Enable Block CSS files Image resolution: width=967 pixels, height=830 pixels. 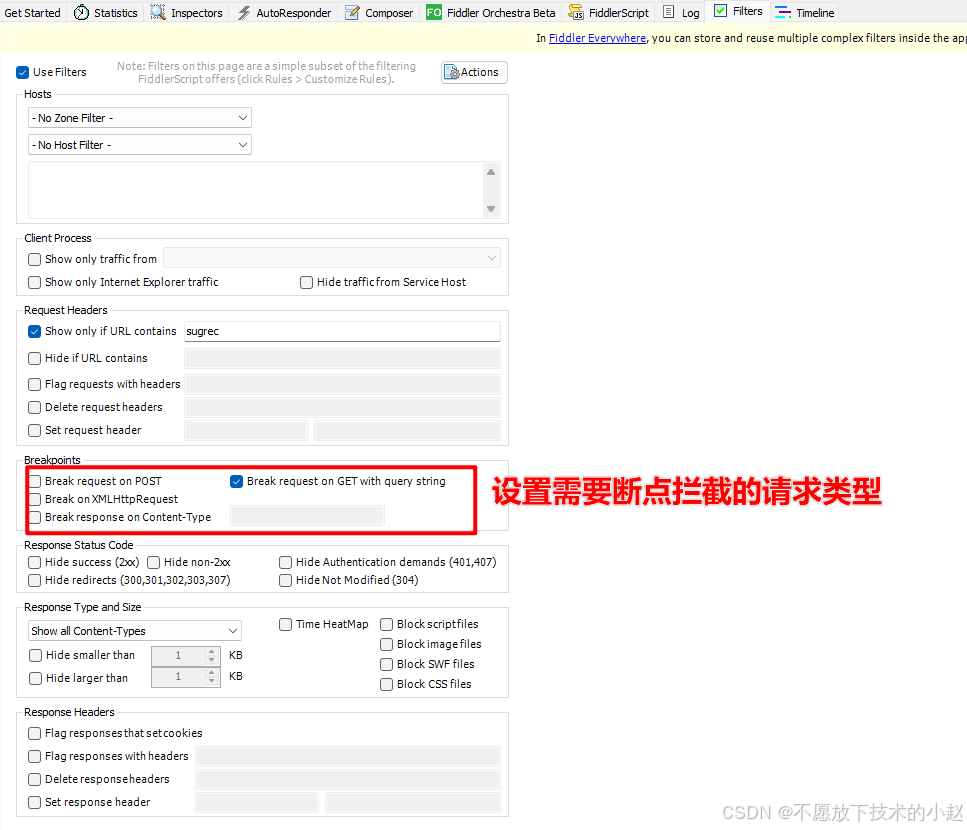387,684
